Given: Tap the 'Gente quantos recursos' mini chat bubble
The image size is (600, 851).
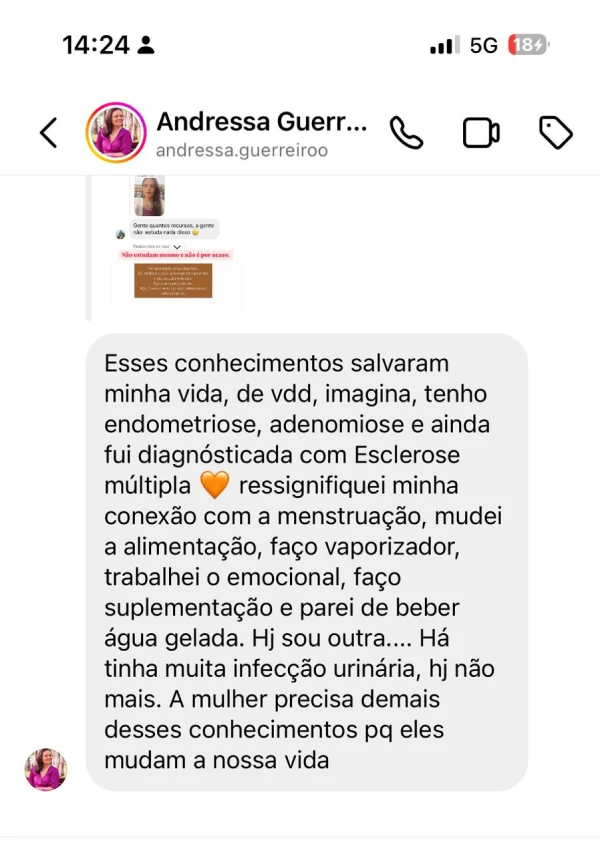Looking at the screenshot, I should 174,228.
